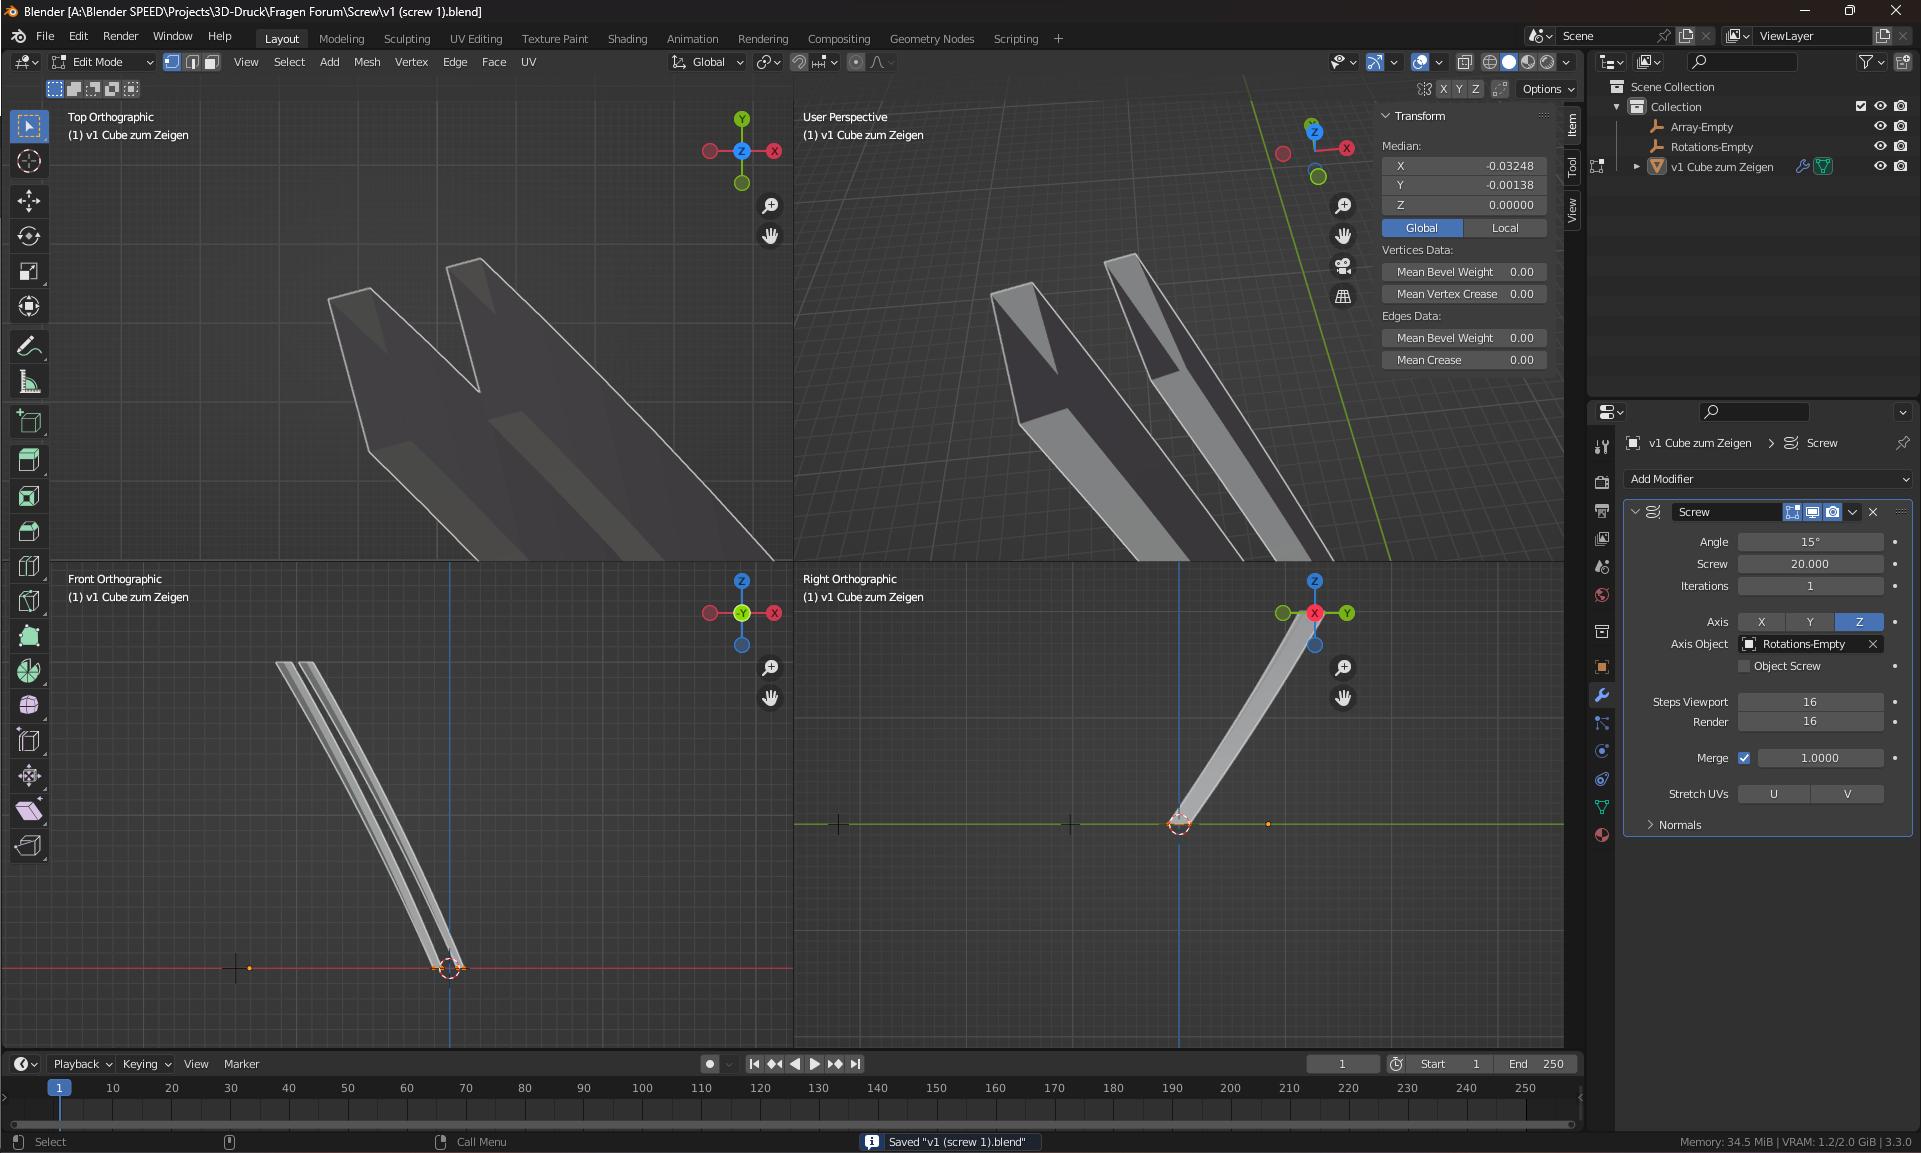The image size is (1921, 1153).
Task: Select the Shrink/Fatten tool
Action: [29, 776]
